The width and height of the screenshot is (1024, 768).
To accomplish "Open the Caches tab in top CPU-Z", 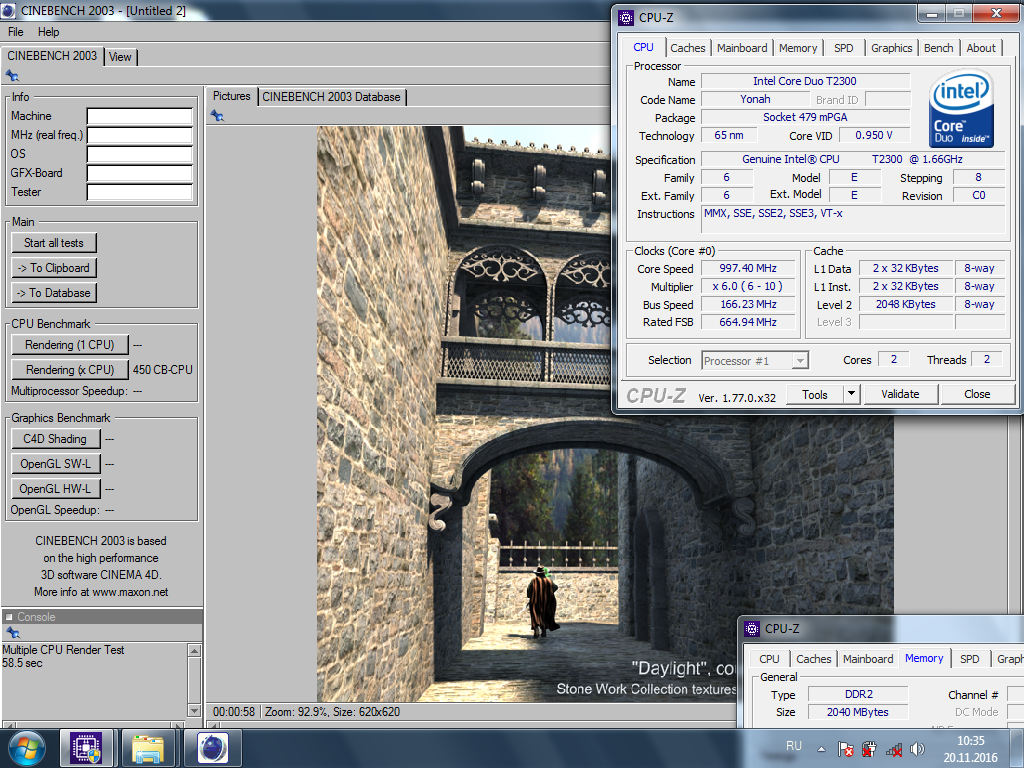I will pos(687,48).
